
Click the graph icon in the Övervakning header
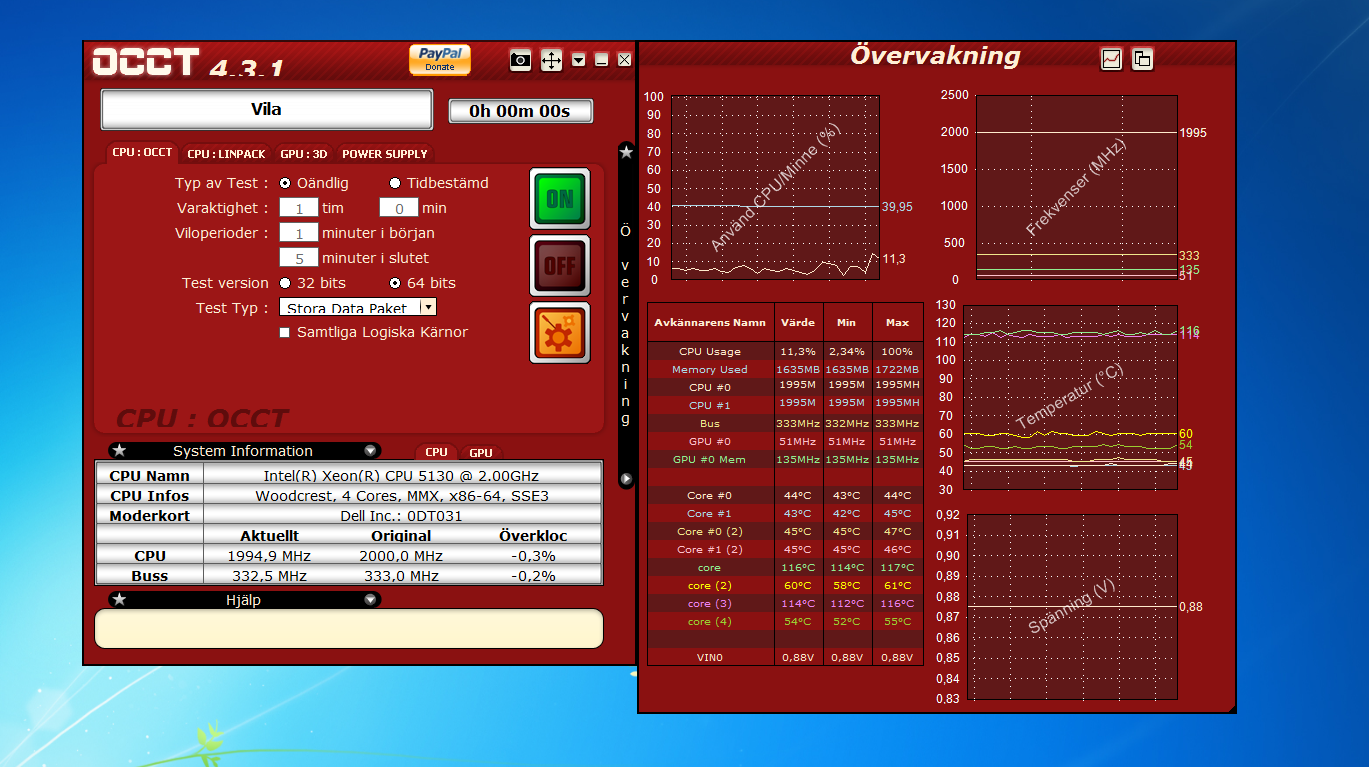(1111, 59)
